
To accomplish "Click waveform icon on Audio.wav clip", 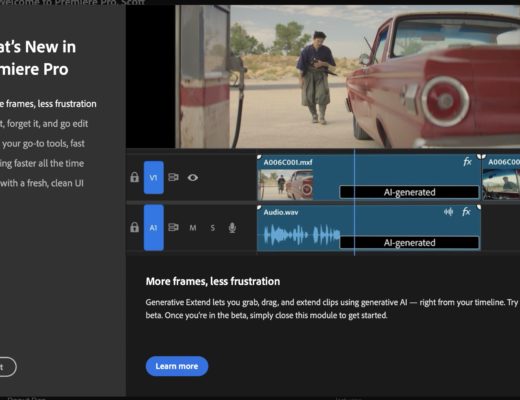I will click(448, 212).
